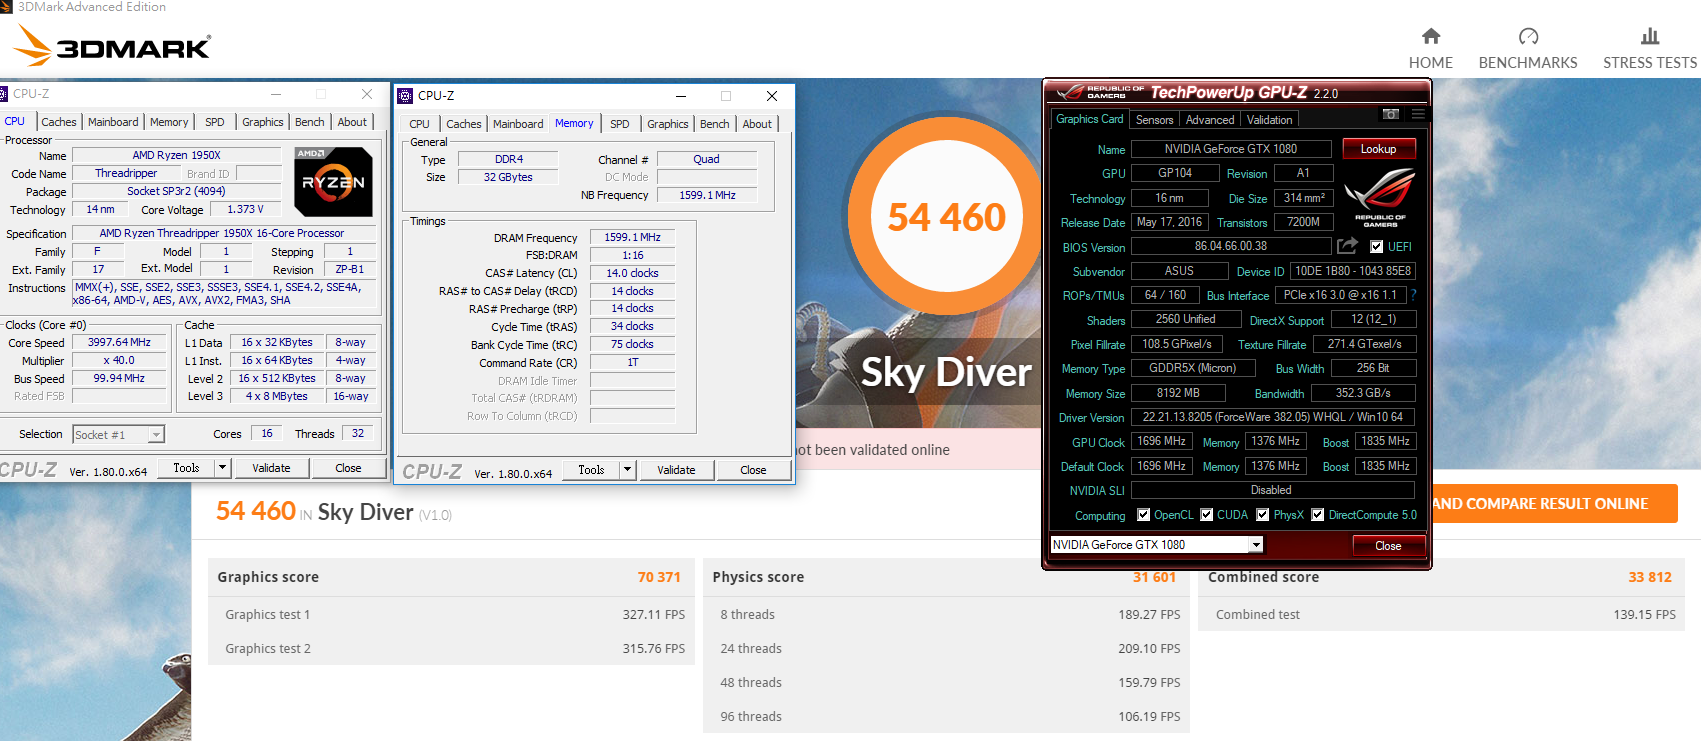1701x741 pixels.
Task: Click the Driver Version field in GPU-Z
Action: pyautogui.click(x=1274, y=417)
